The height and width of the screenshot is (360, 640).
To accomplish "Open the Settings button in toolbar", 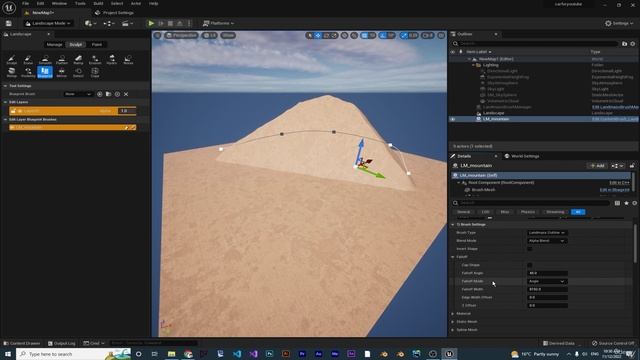I will point(619,23).
